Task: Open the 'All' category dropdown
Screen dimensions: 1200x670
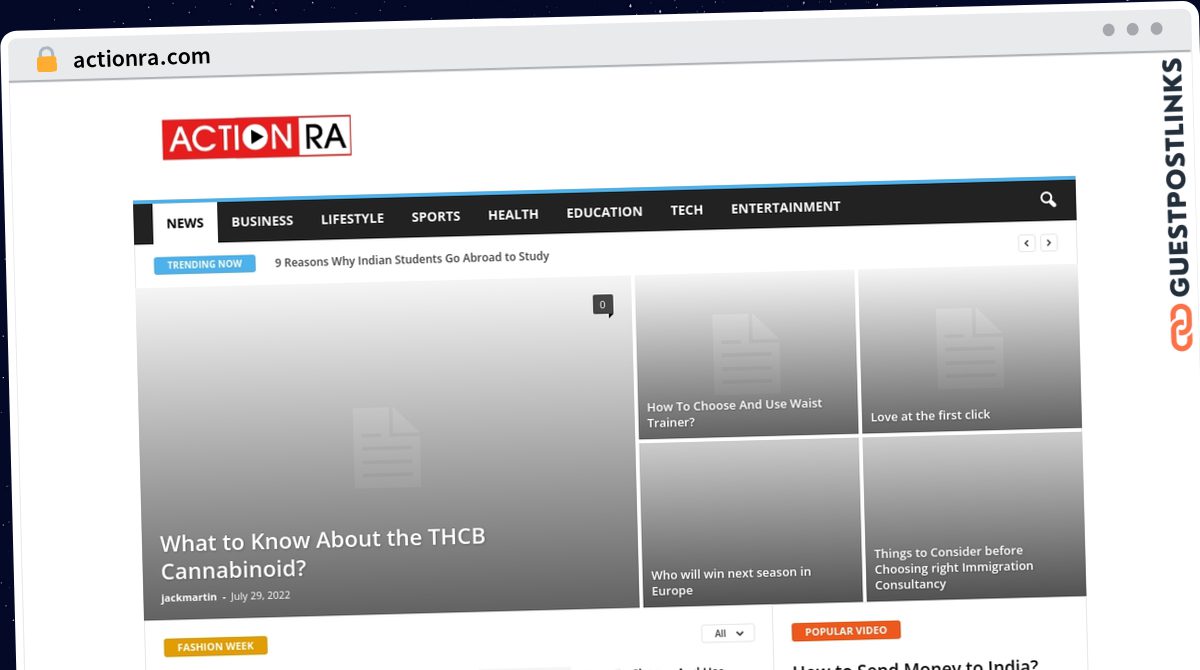Action: pyautogui.click(x=727, y=633)
